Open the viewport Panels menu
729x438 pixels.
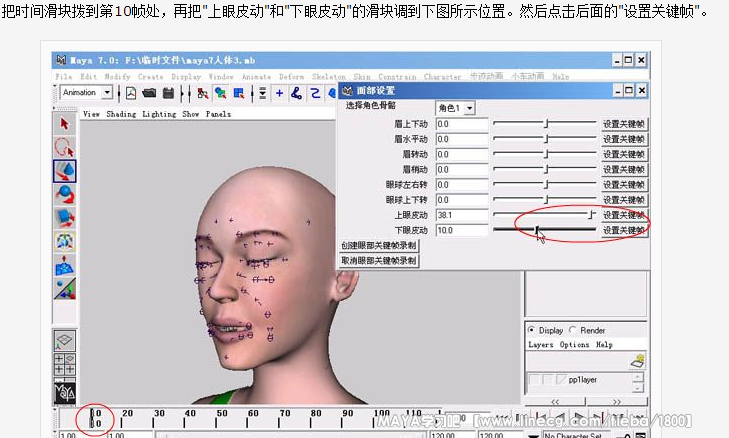coord(218,114)
